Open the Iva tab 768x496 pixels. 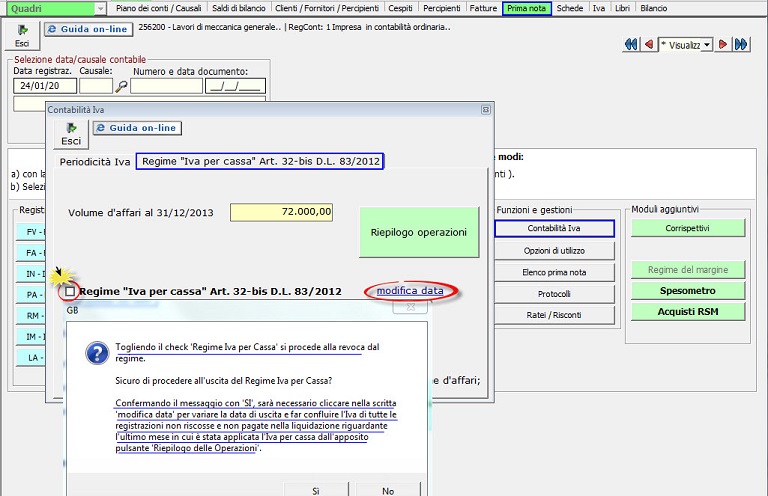[x=599, y=8]
